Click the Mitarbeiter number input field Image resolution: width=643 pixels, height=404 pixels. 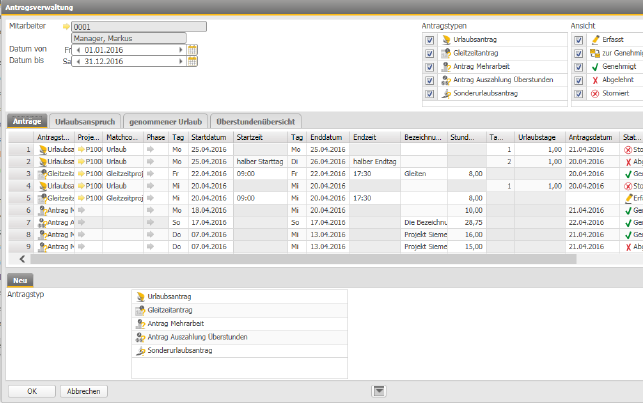(x=139, y=27)
